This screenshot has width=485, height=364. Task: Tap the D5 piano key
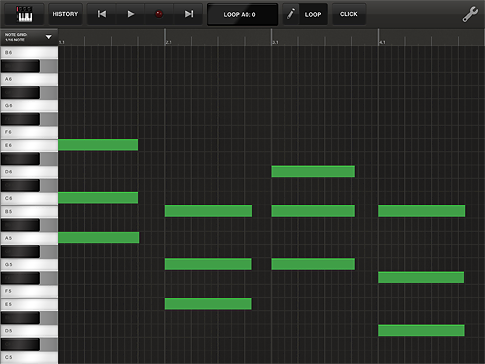tap(29, 331)
